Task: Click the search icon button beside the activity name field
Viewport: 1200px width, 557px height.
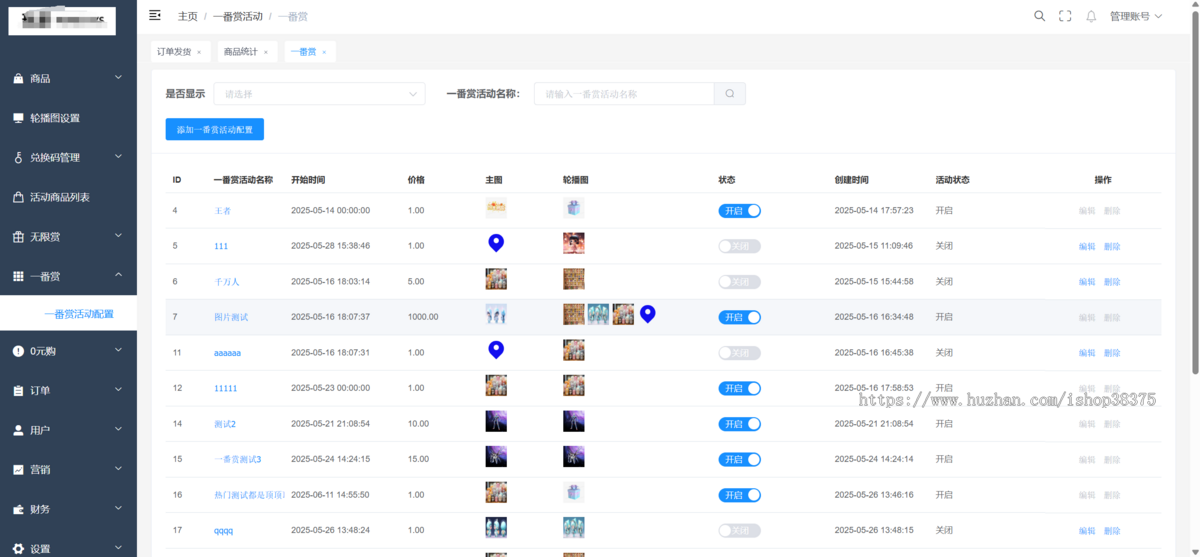Action: click(730, 94)
